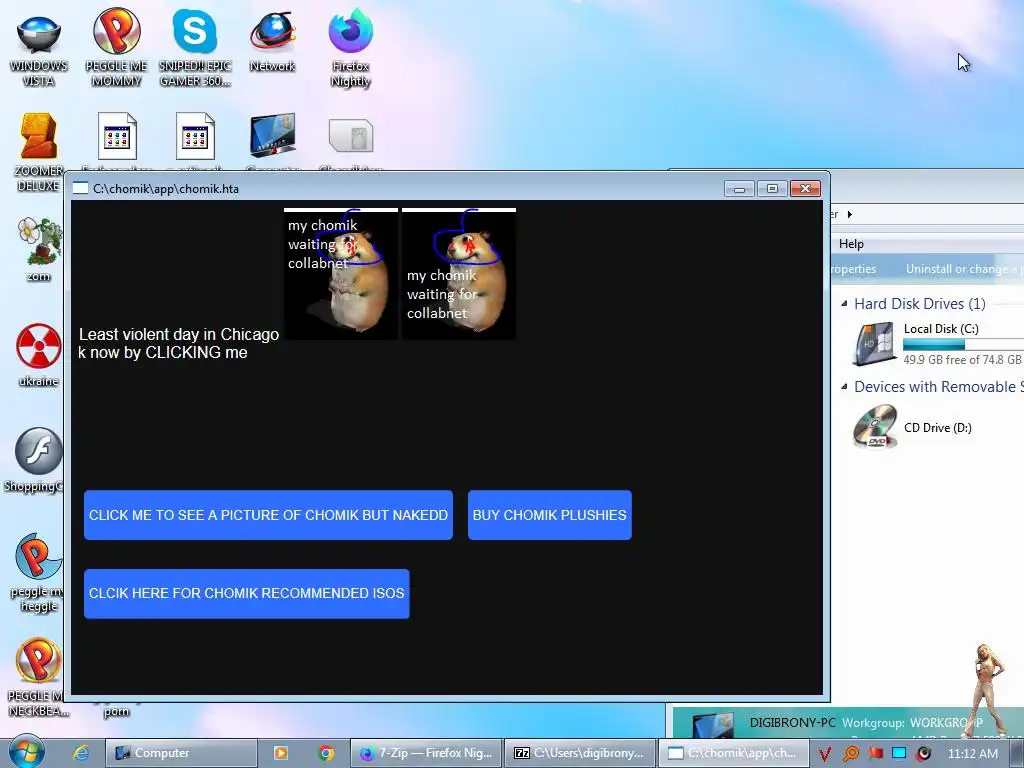Open the media player taskbar icon
The height and width of the screenshot is (768, 1024).
coord(281,753)
